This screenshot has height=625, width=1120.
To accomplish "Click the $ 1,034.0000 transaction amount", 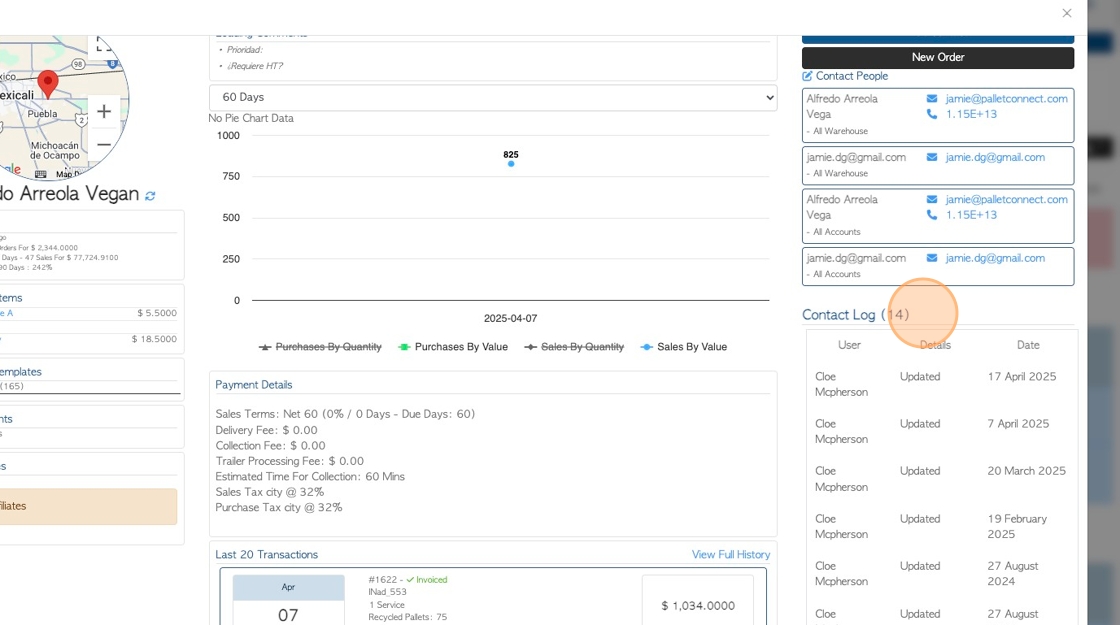I will pyautogui.click(x=698, y=606).
